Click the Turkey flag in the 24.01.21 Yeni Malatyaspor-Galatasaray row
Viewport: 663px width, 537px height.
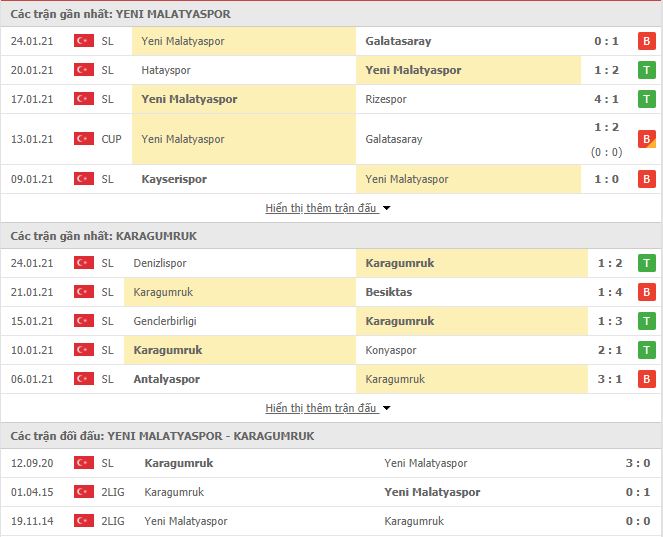click(84, 41)
